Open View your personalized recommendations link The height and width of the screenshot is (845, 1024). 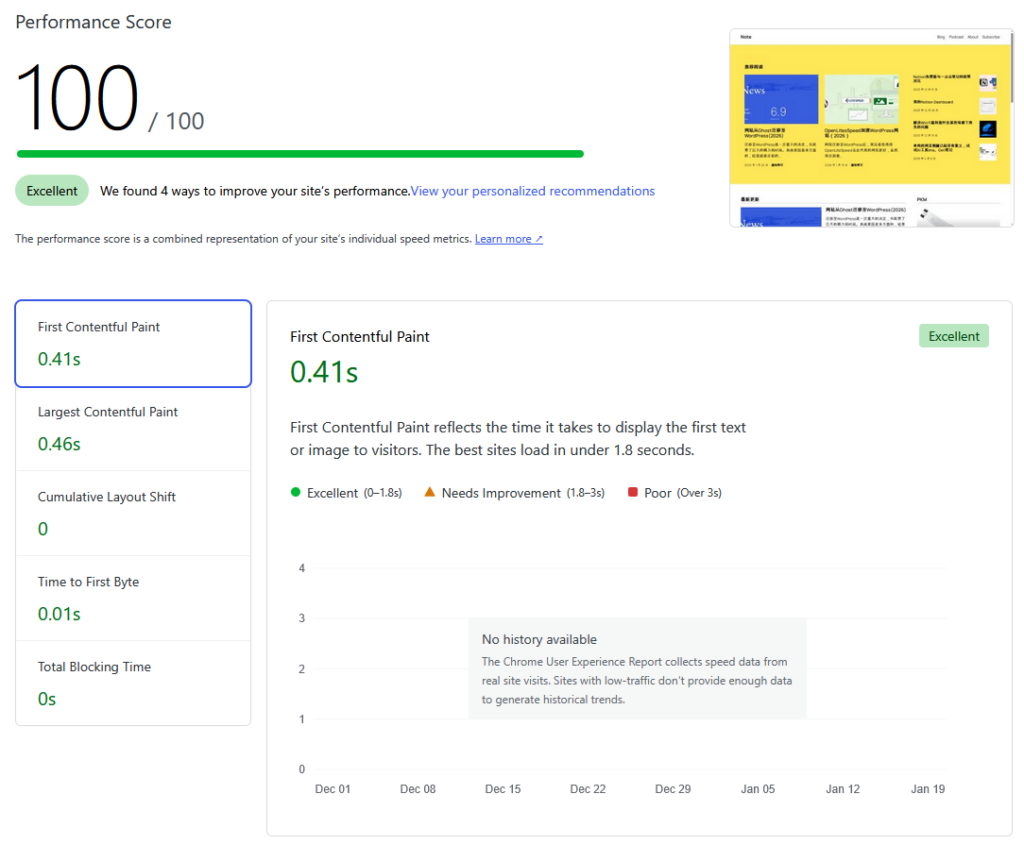coord(532,191)
